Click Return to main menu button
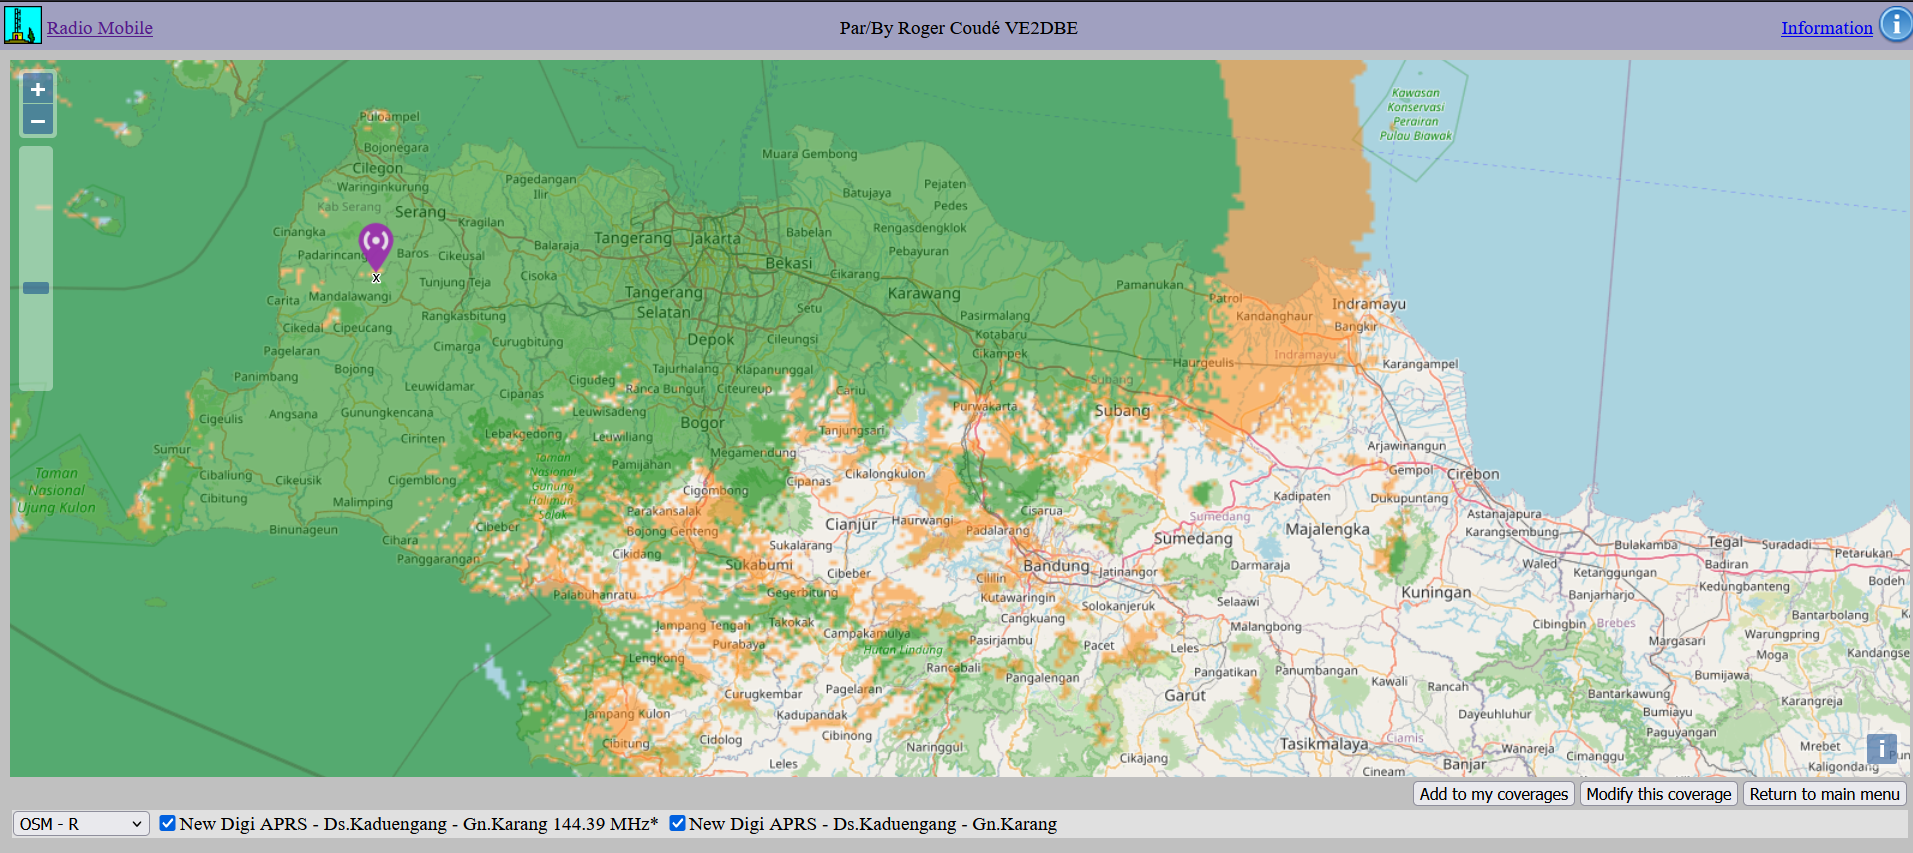Screen dimensions: 1913x853 point(1824,794)
